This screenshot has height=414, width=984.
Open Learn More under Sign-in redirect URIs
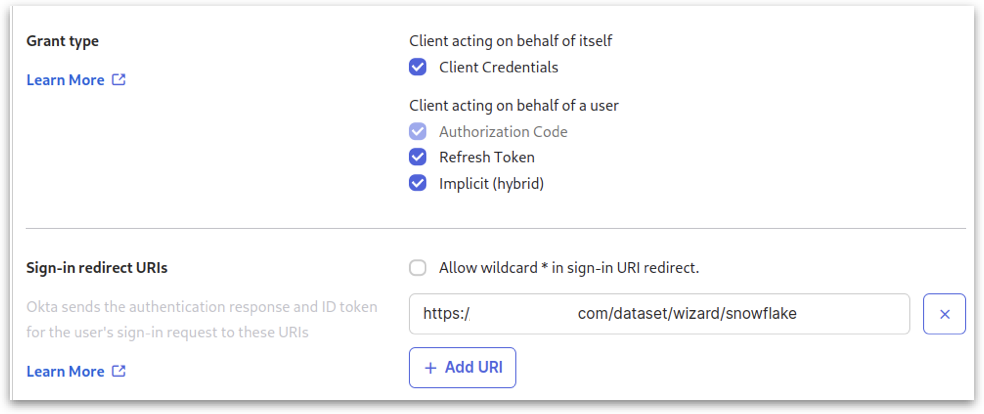(x=65, y=371)
